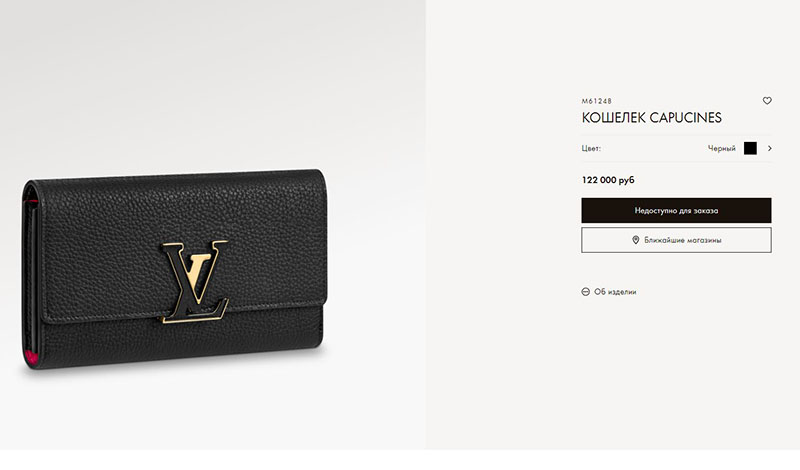Click the Черный color name
This screenshot has width=800, height=470.
[721, 149]
